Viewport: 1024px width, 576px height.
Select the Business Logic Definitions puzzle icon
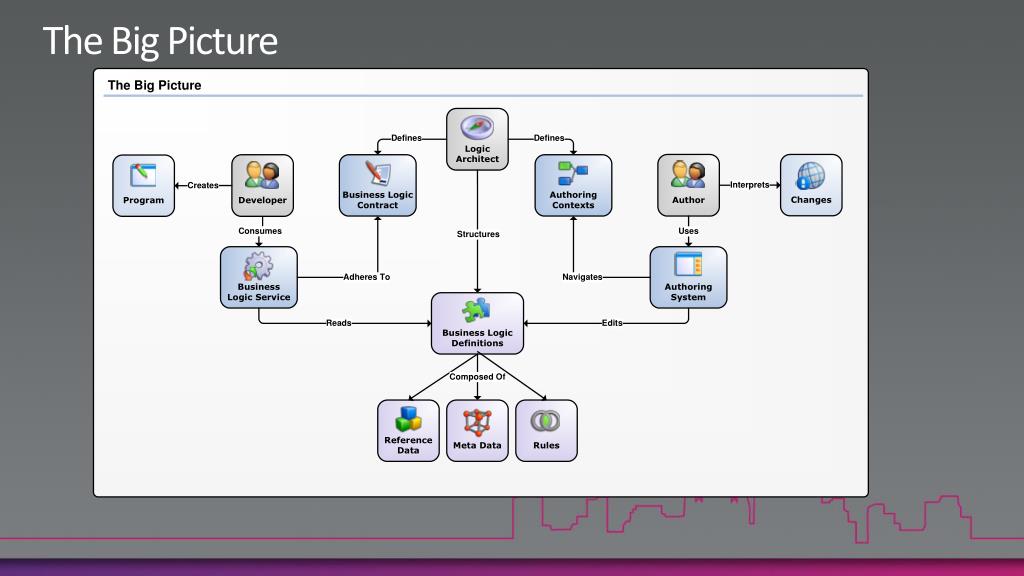[477, 311]
